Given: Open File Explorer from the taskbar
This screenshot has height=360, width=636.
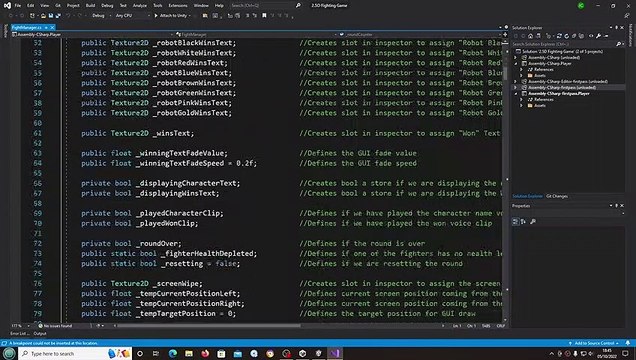Looking at the screenshot, I should pos(189,354).
